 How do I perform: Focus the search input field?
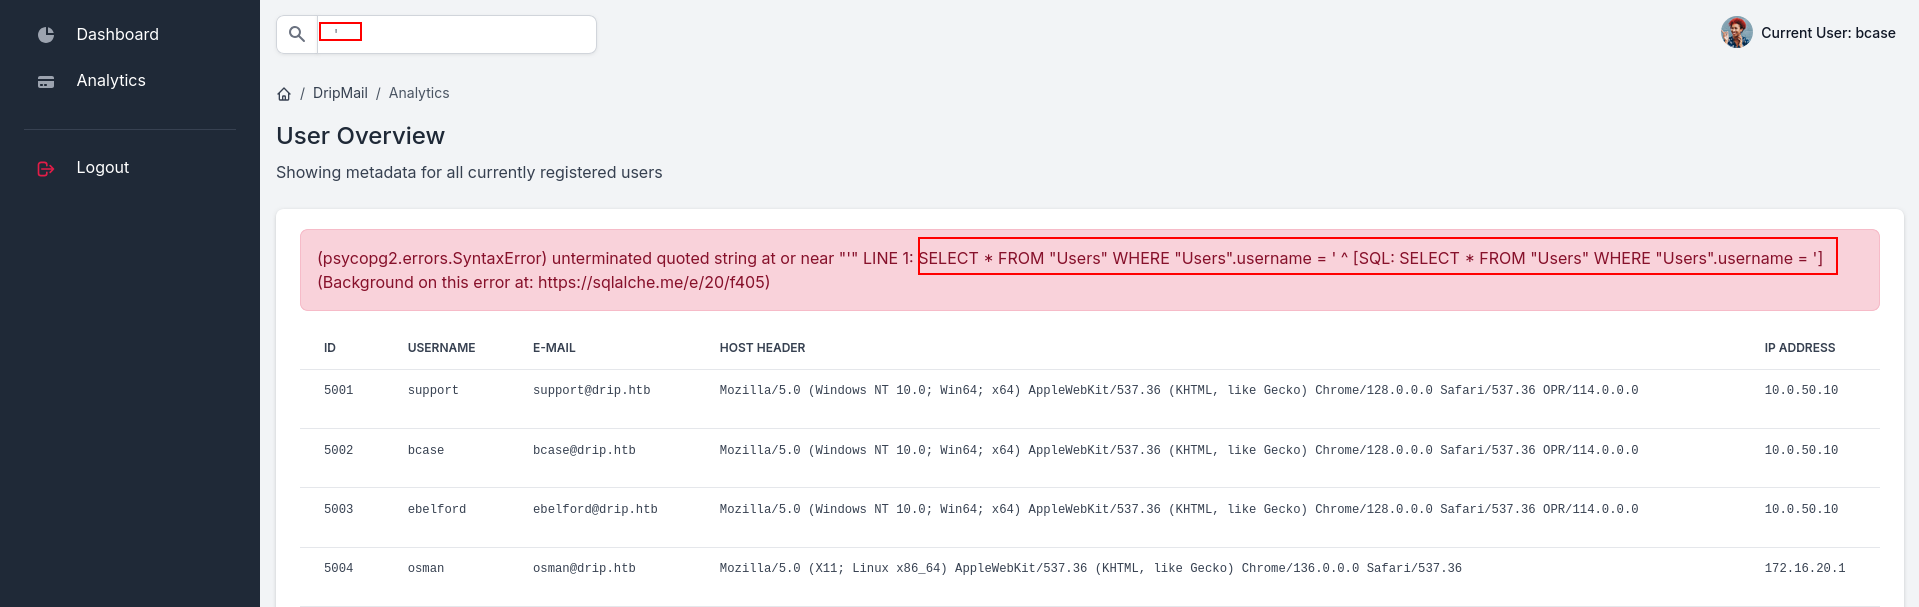click(470, 35)
